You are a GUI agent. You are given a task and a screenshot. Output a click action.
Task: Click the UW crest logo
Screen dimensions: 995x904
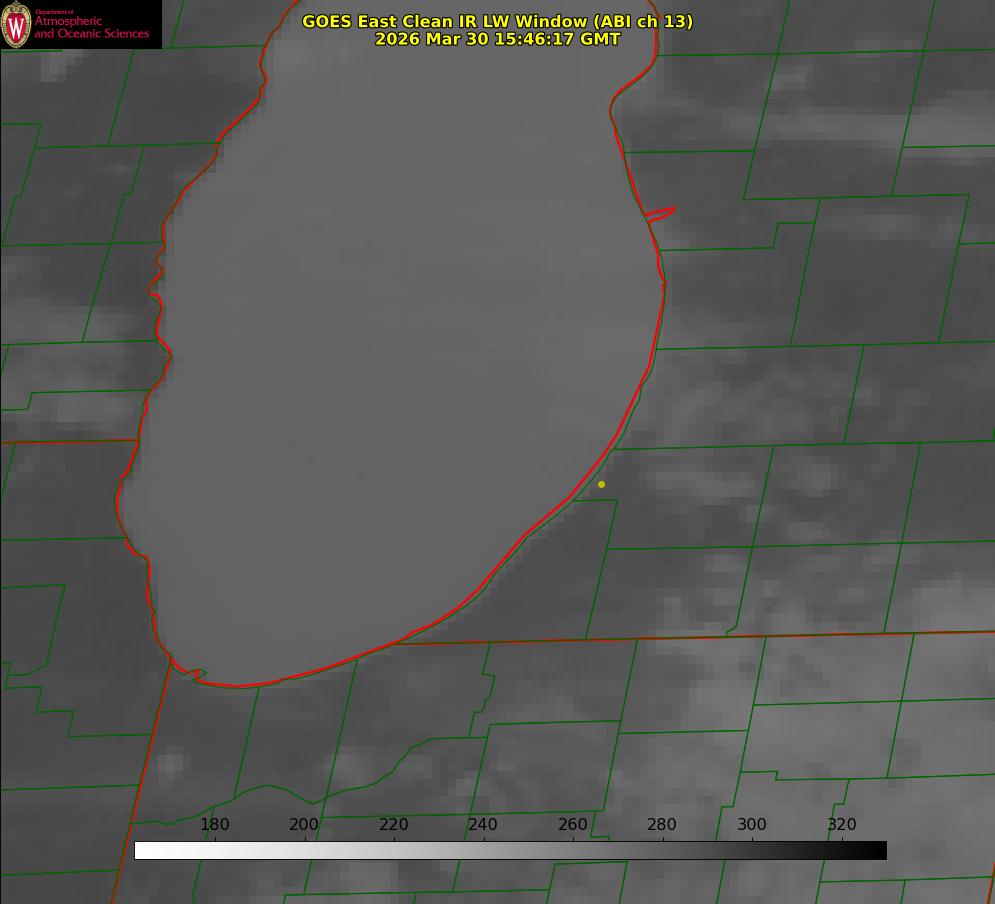(x=17, y=25)
